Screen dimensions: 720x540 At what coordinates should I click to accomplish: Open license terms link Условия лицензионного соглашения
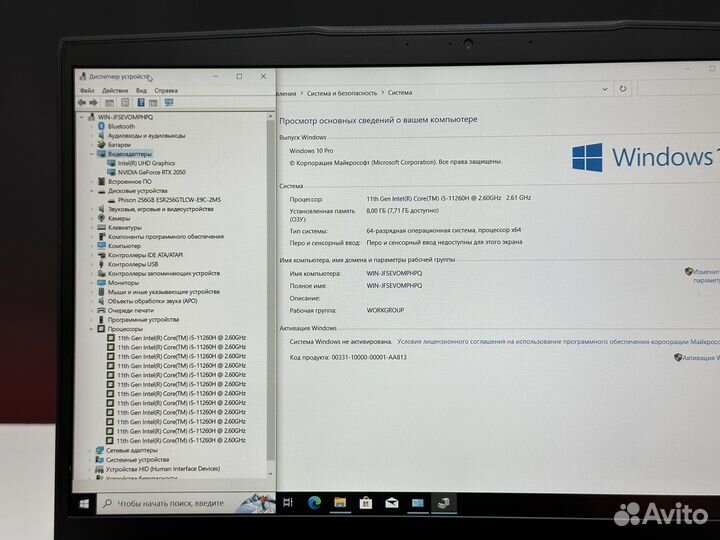tap(558, 342)
